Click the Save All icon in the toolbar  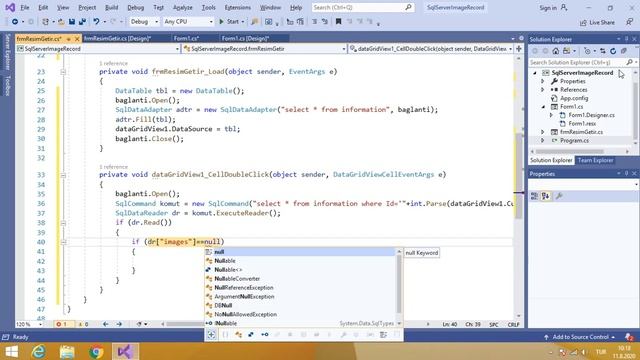(82, 22)
